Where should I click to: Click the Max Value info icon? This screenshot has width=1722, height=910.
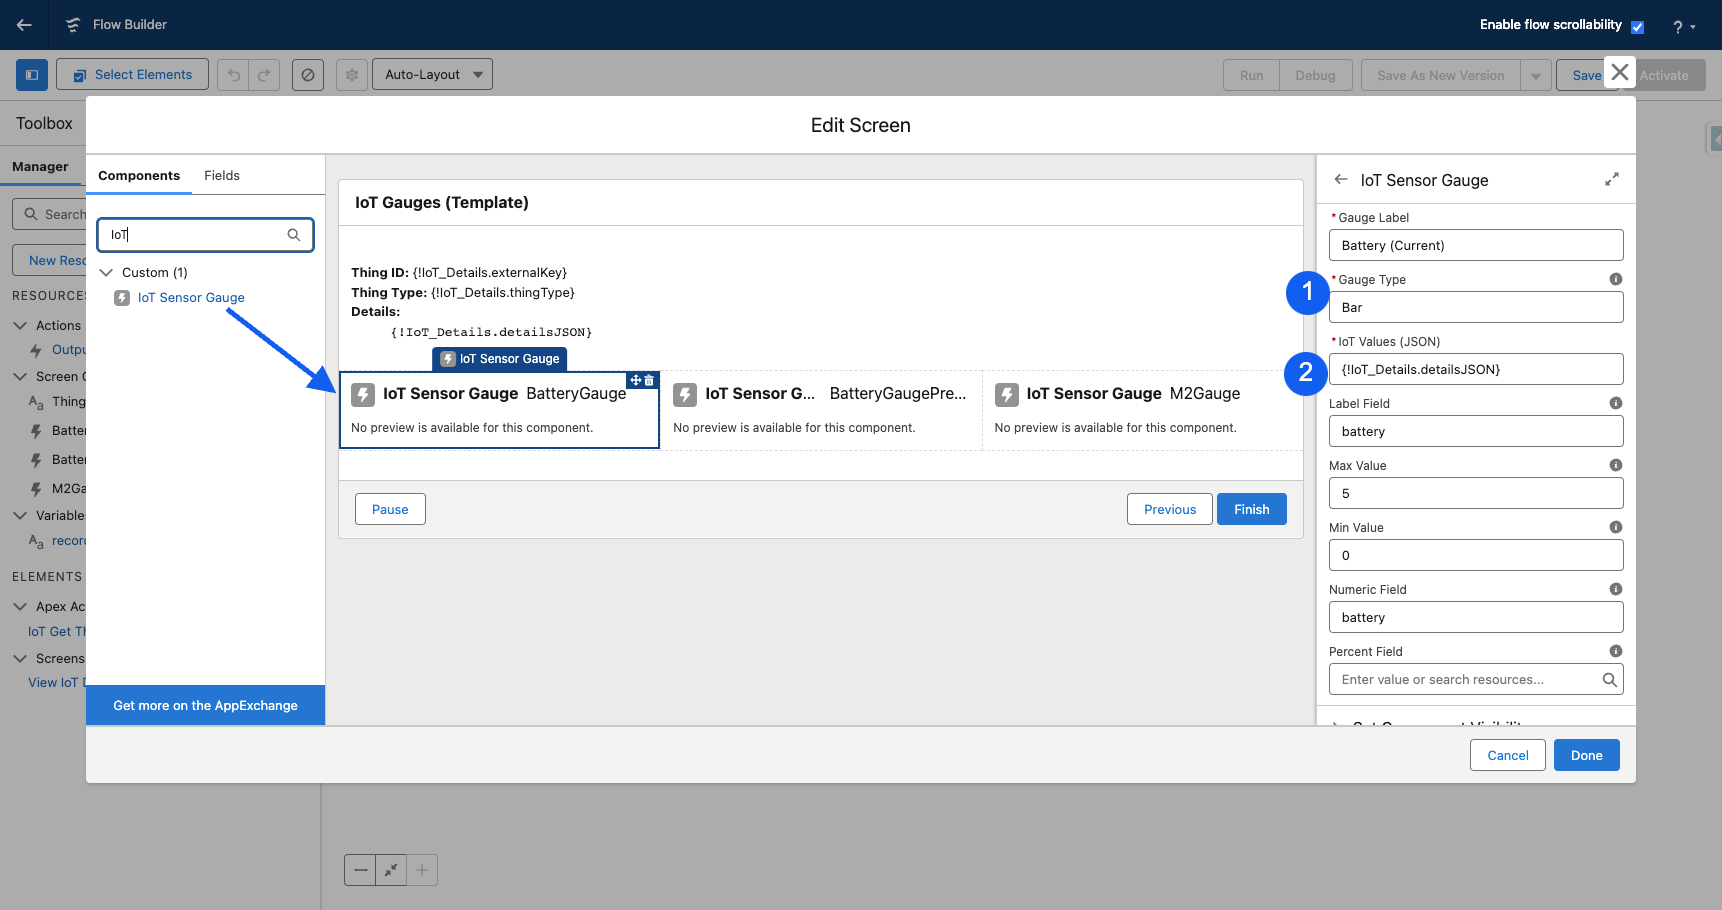(x=1616, y=465)
